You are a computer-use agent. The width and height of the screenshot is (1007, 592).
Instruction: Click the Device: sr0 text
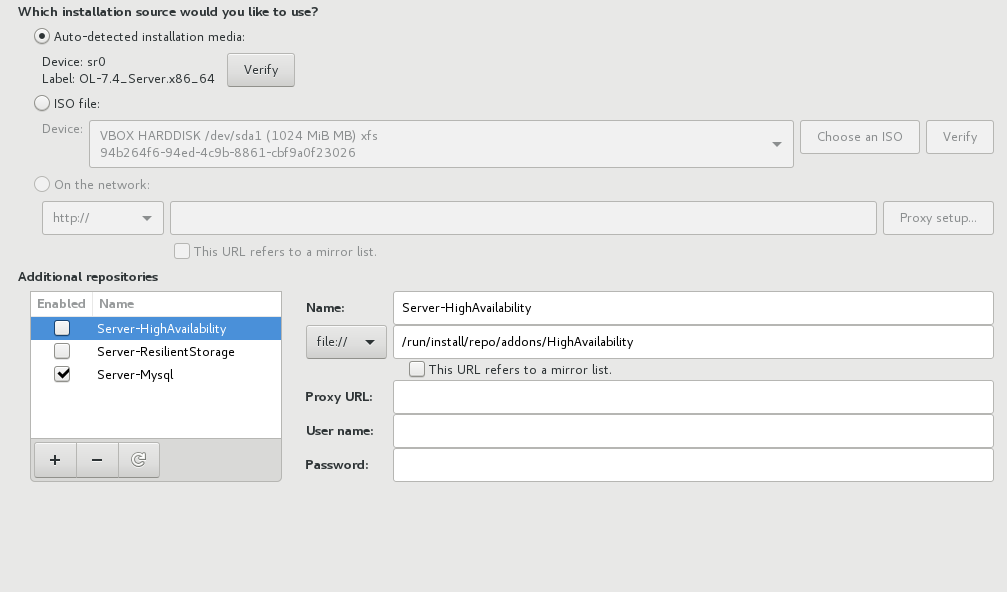click(x=74, y=62)
